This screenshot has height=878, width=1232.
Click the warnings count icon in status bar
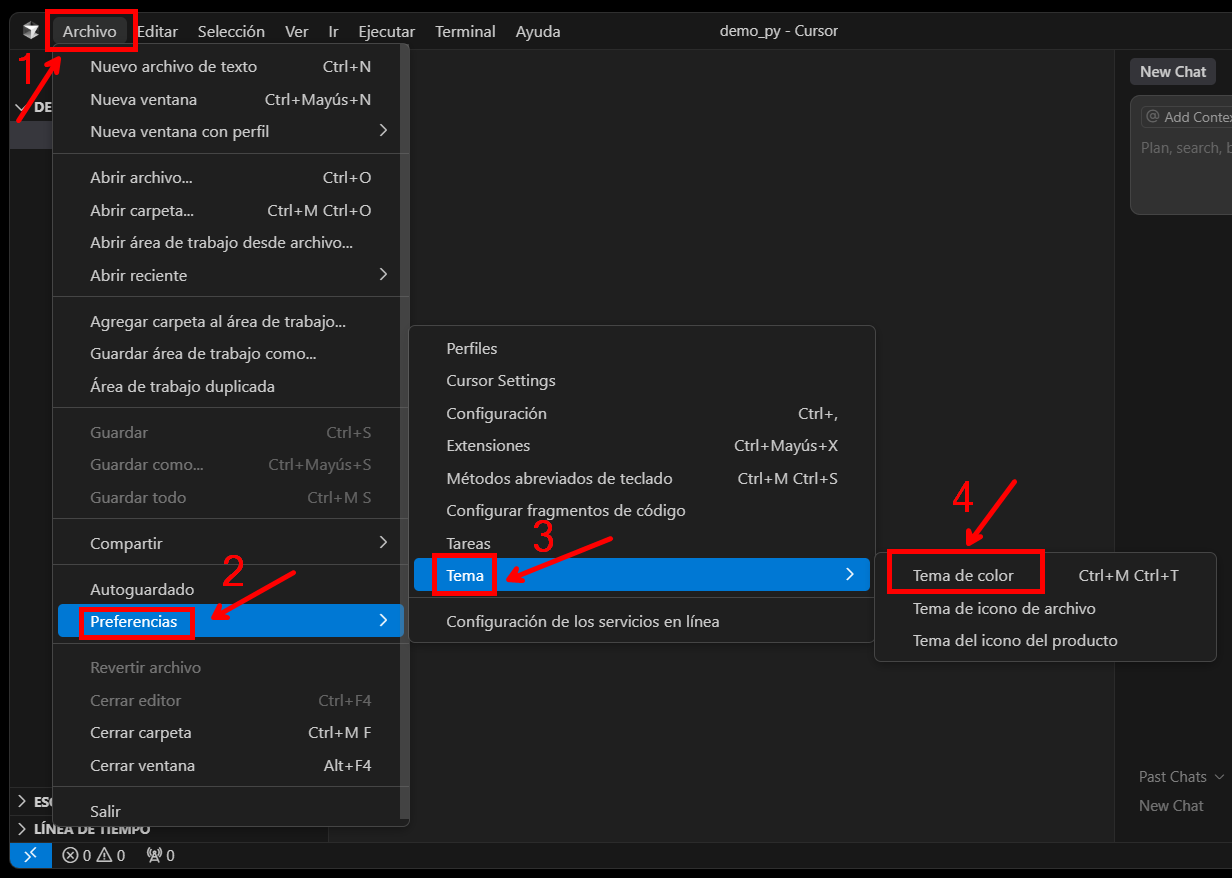pos(103,855)
